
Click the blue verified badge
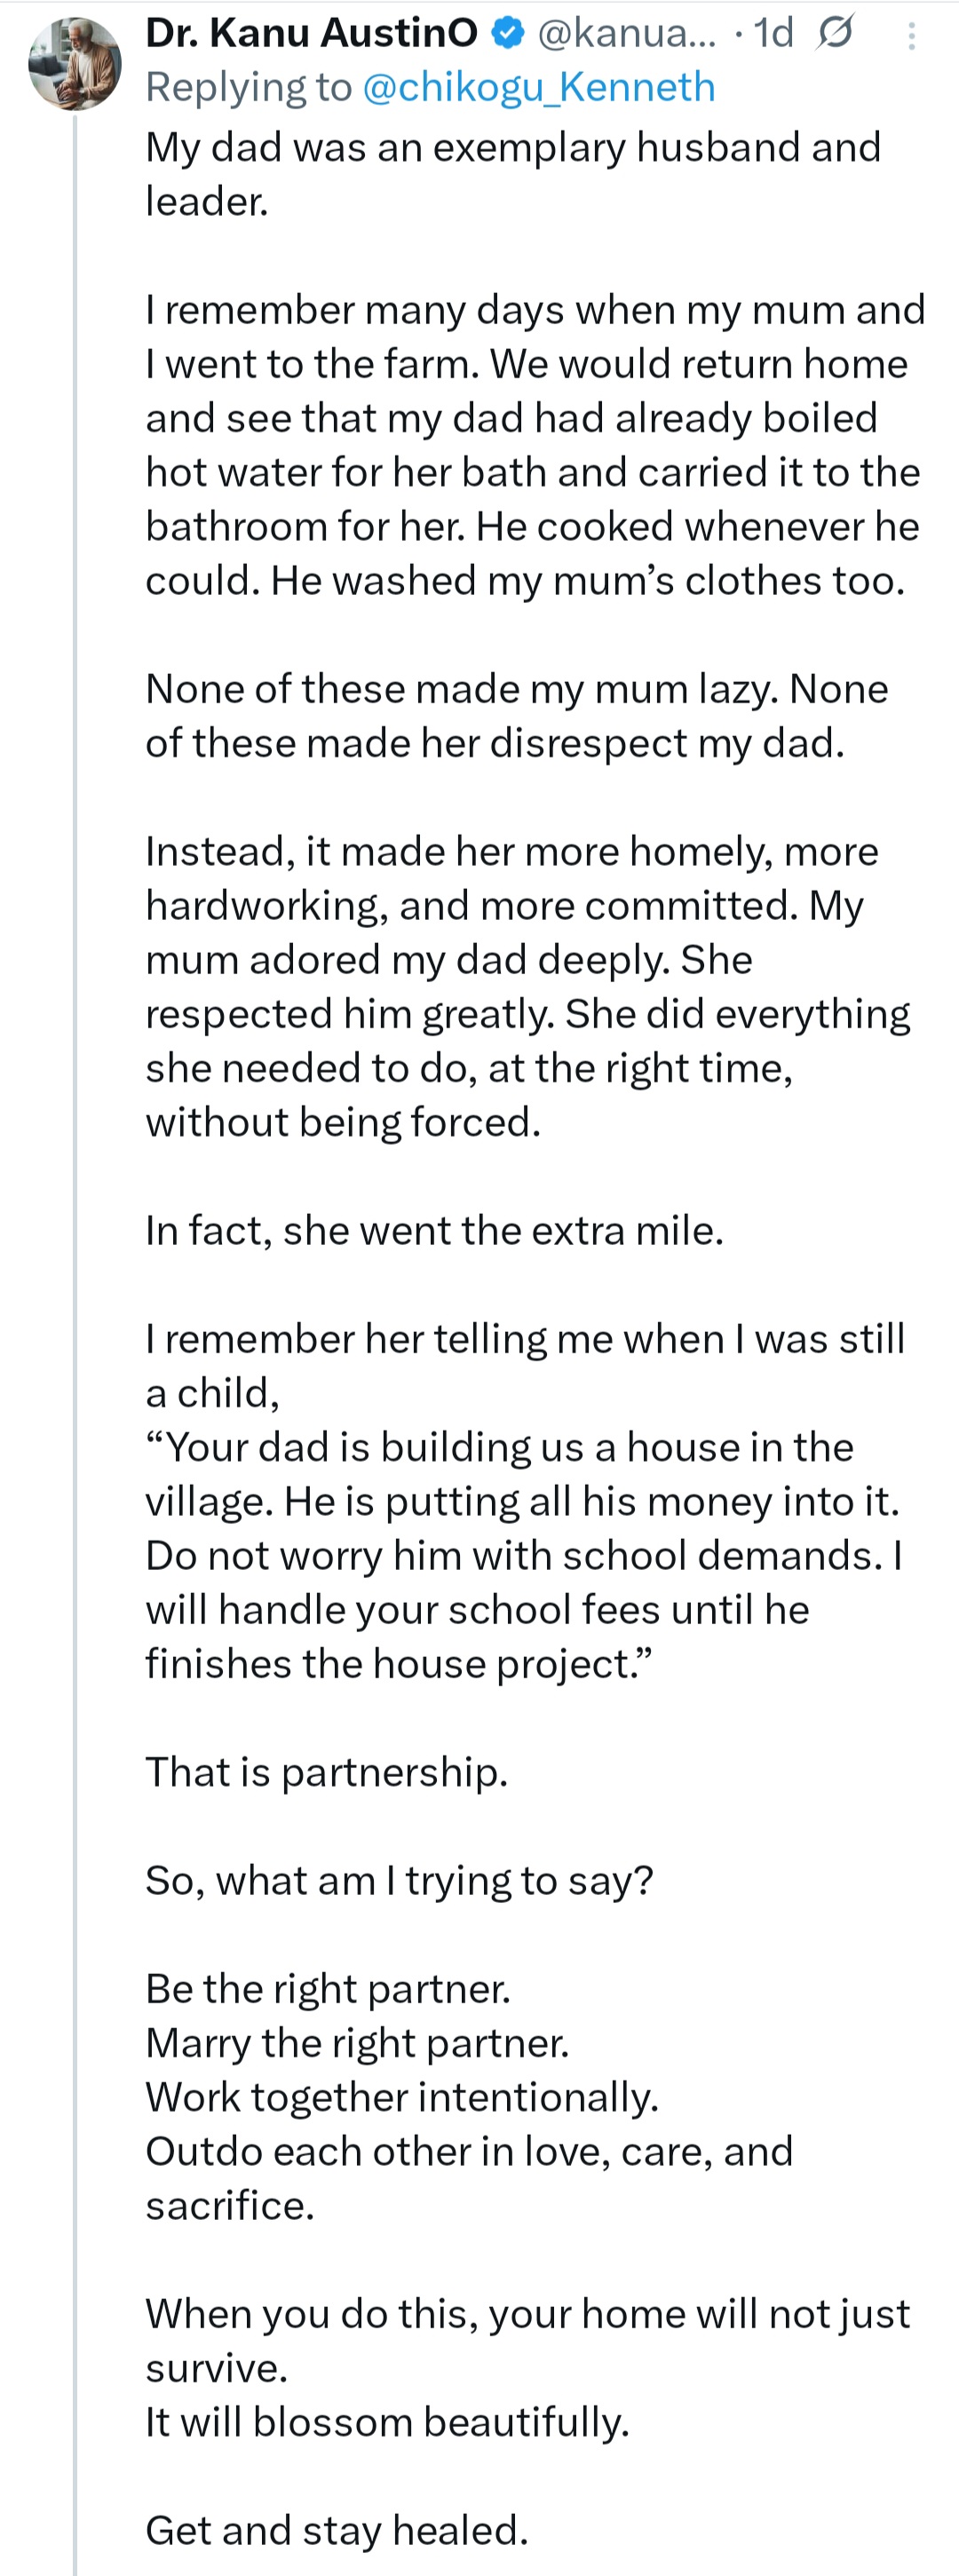pyautogui.click(x=509, y=34)
